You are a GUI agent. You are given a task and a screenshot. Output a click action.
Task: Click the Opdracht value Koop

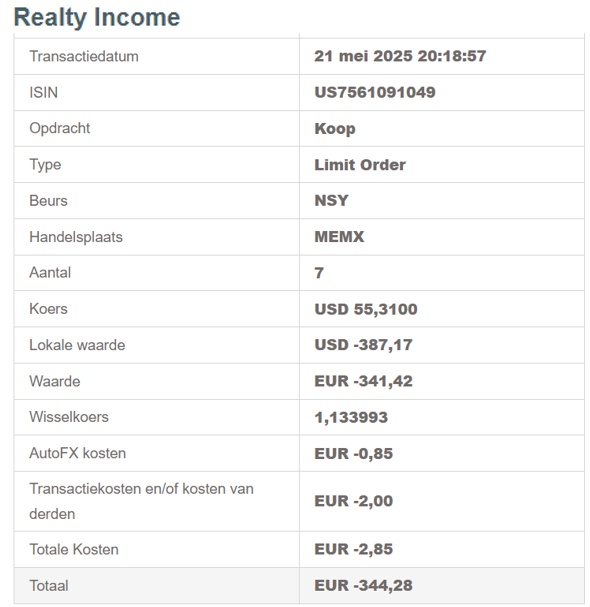pyautogui.click(x=334, y=129)
